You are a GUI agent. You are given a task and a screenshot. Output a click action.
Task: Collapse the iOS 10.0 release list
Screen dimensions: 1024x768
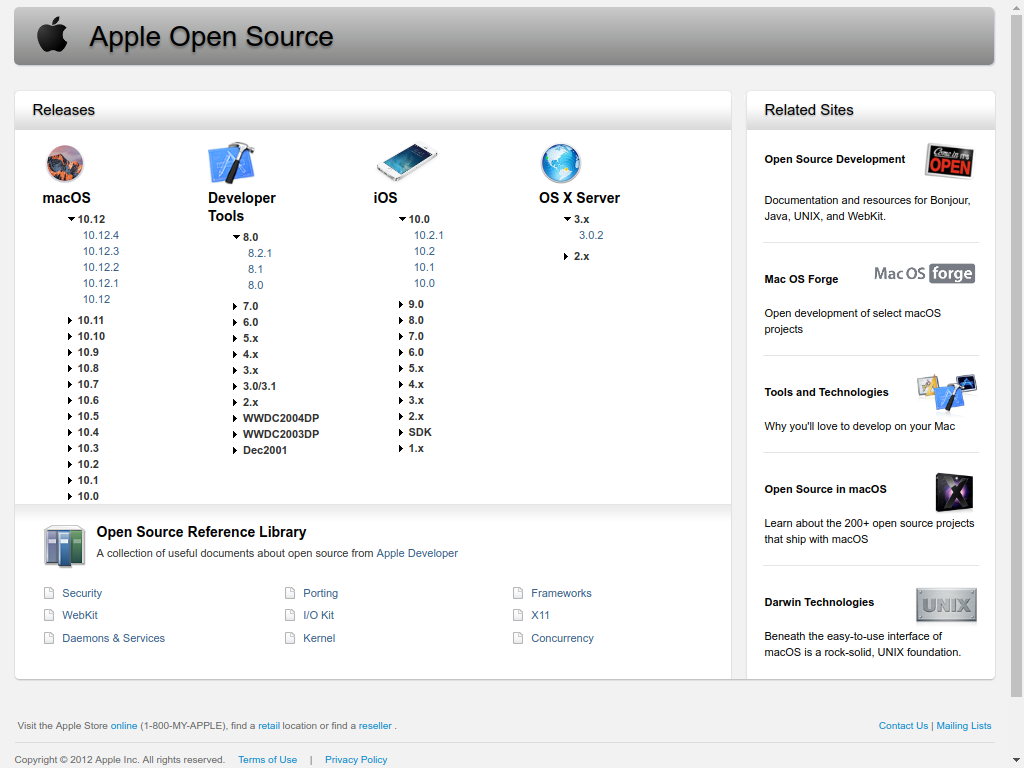402,219
